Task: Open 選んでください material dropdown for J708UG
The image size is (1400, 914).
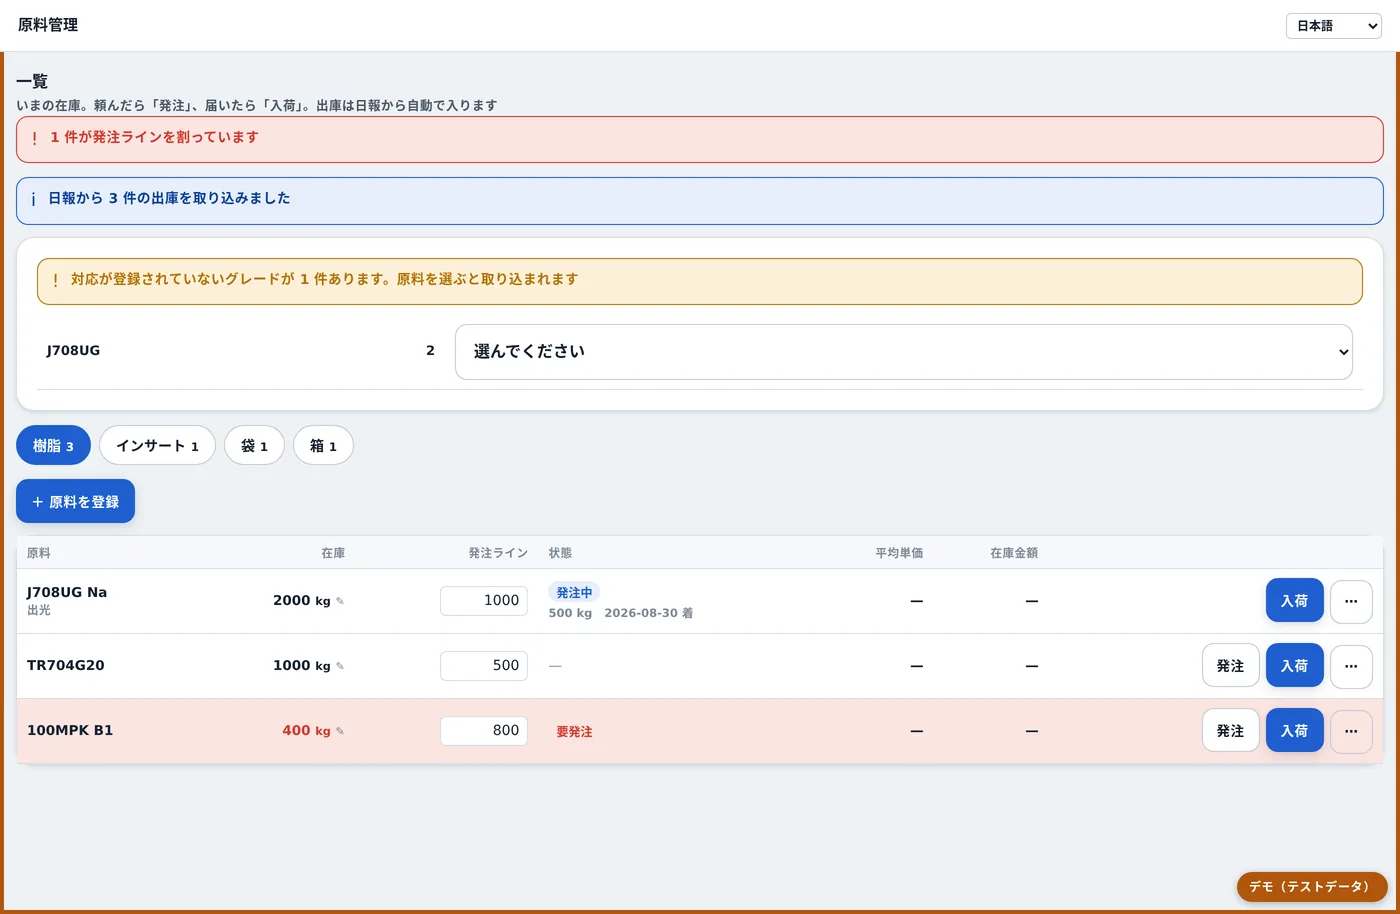Action: (x=904, y=352)
